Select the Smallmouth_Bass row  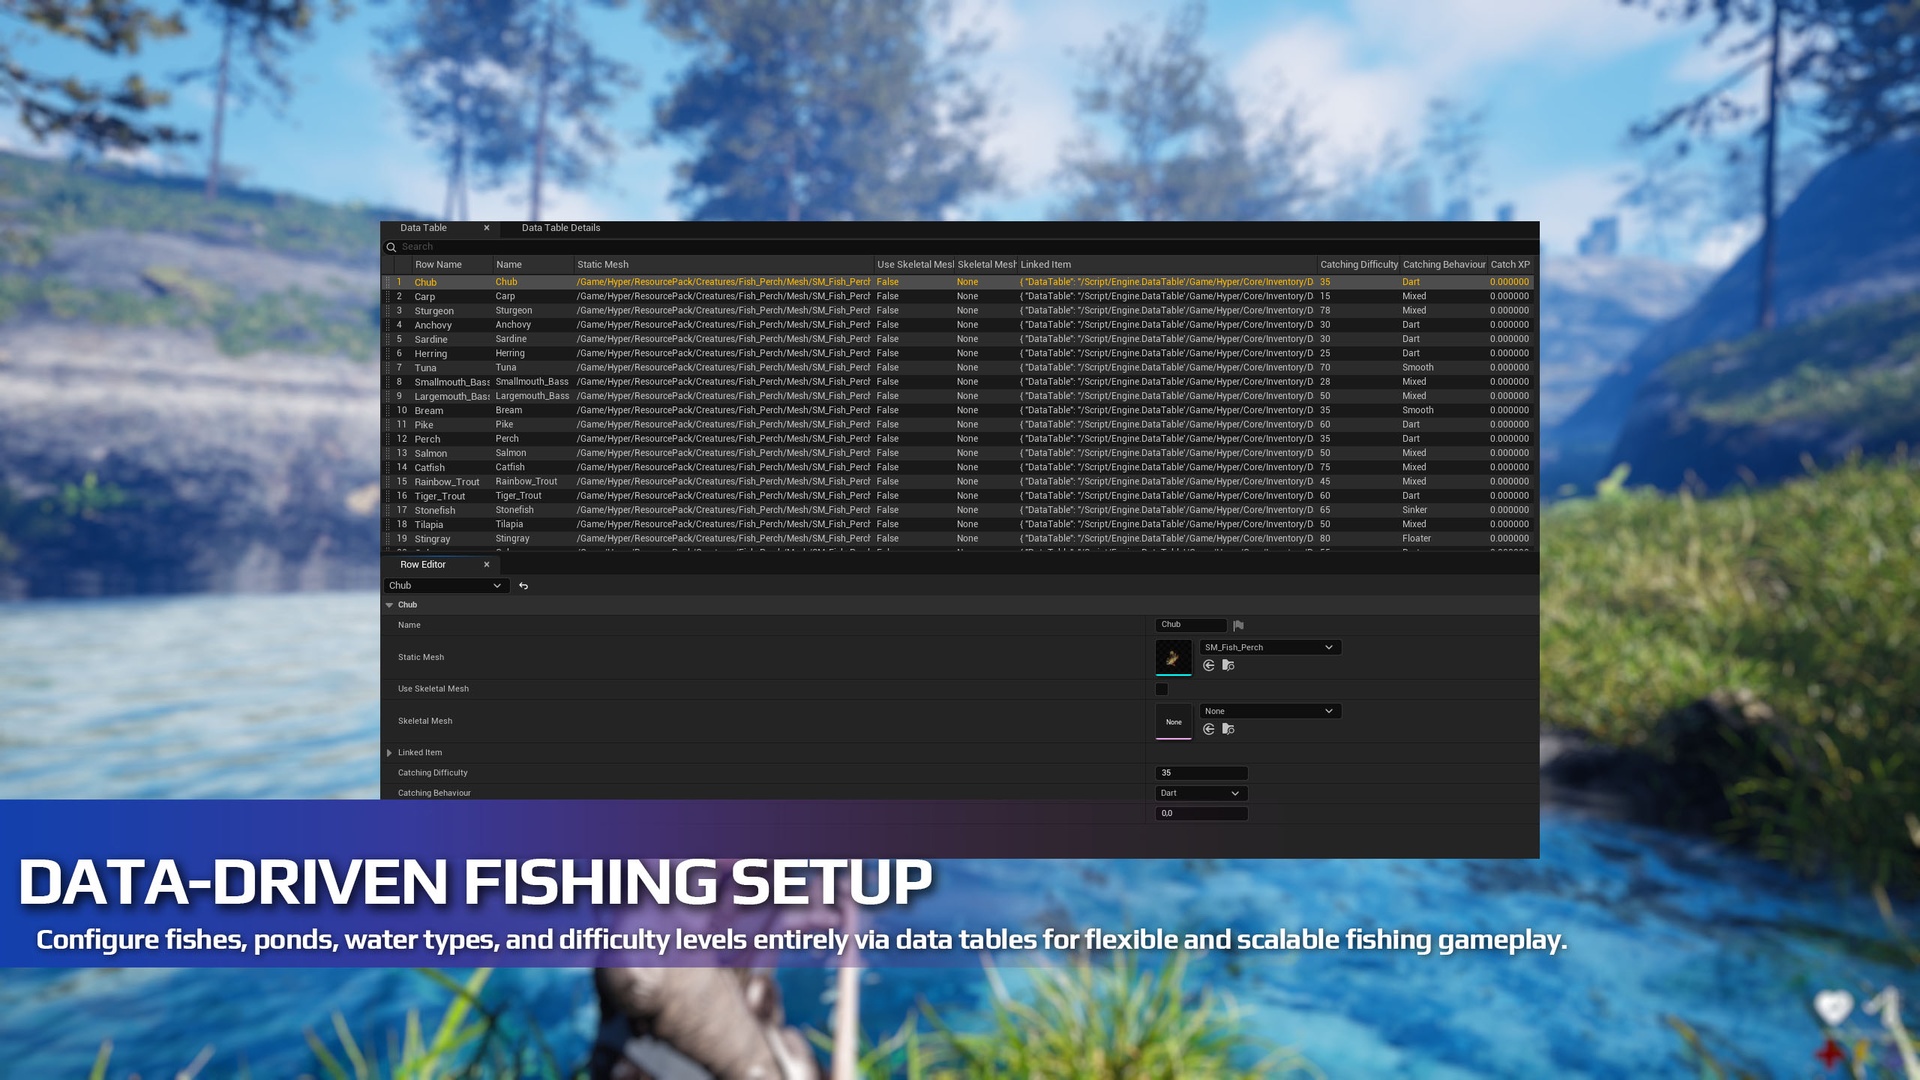[x=960, y=382]
